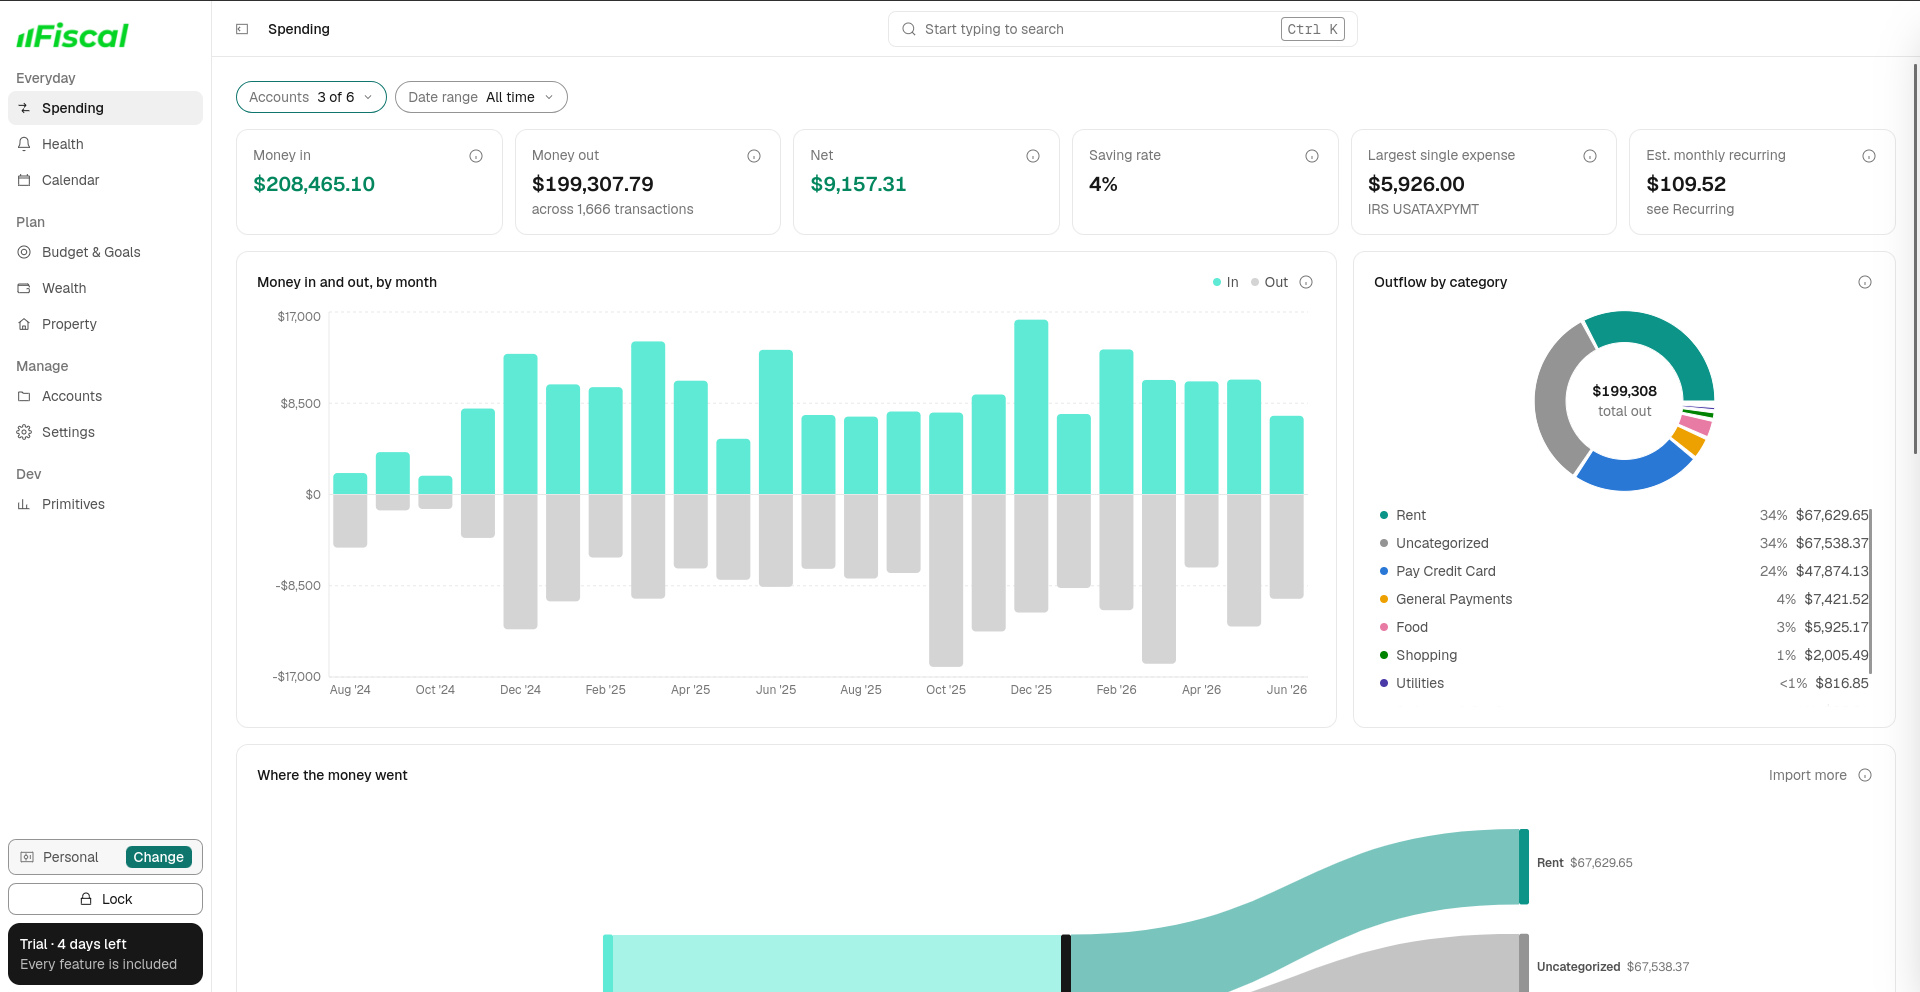This screenshot has height=992, width=1920.
Task: Click the Import more link
Action: click(1807, 775)
